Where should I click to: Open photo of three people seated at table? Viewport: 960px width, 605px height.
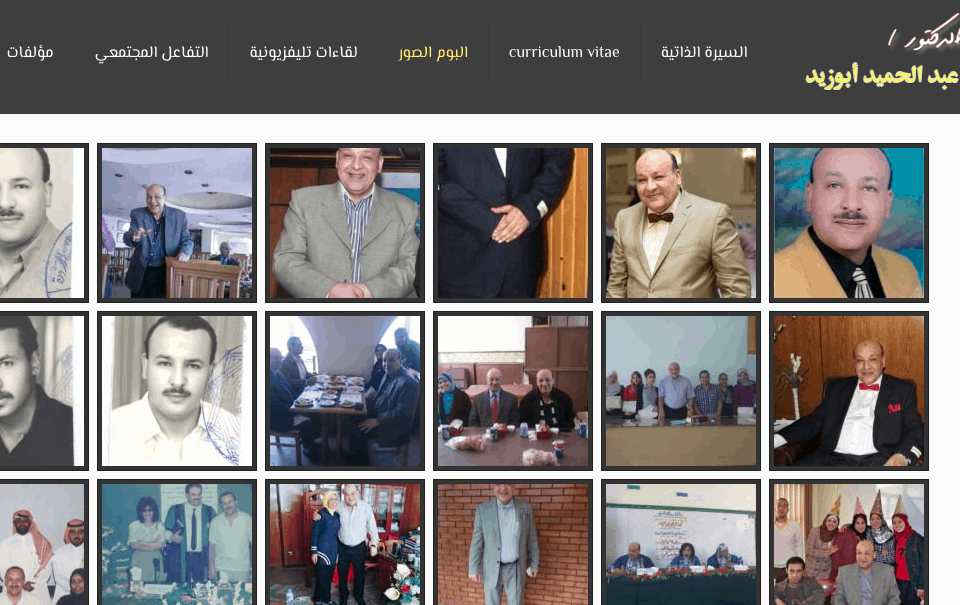click(x=513, y=391)
